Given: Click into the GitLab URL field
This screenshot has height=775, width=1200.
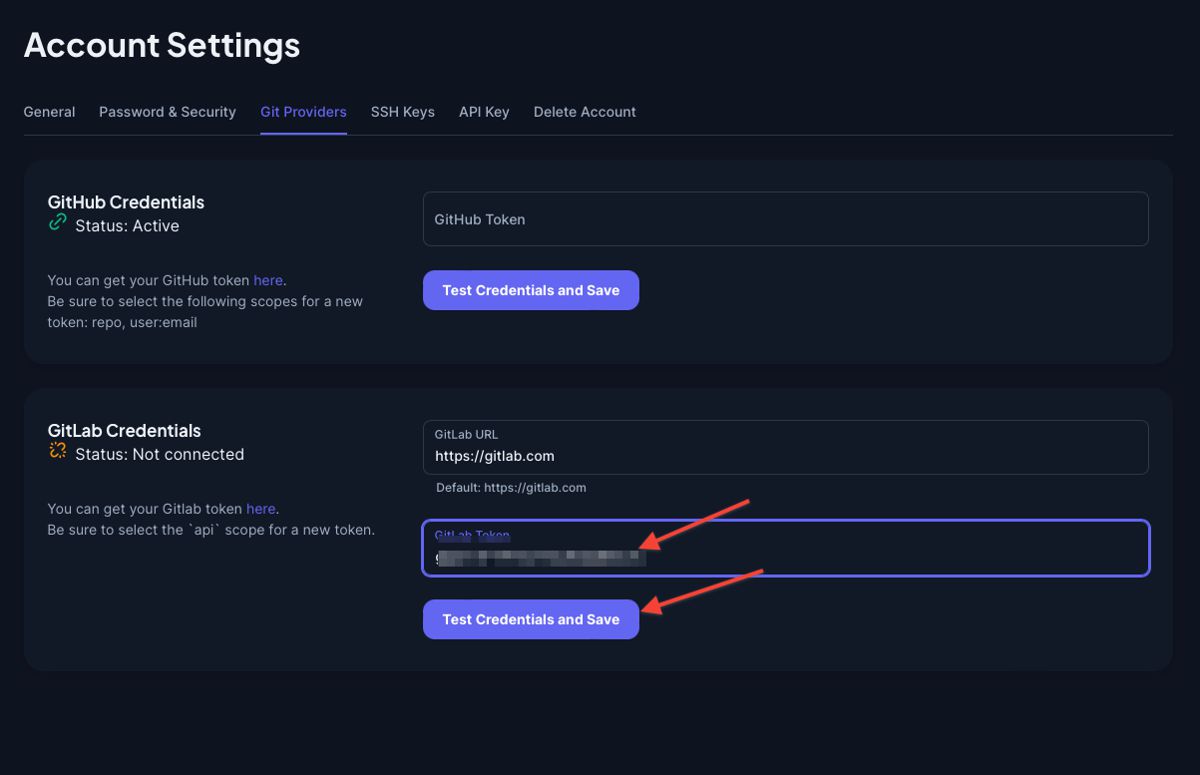Looking at the screenshot, I should (x=785, y=455).
